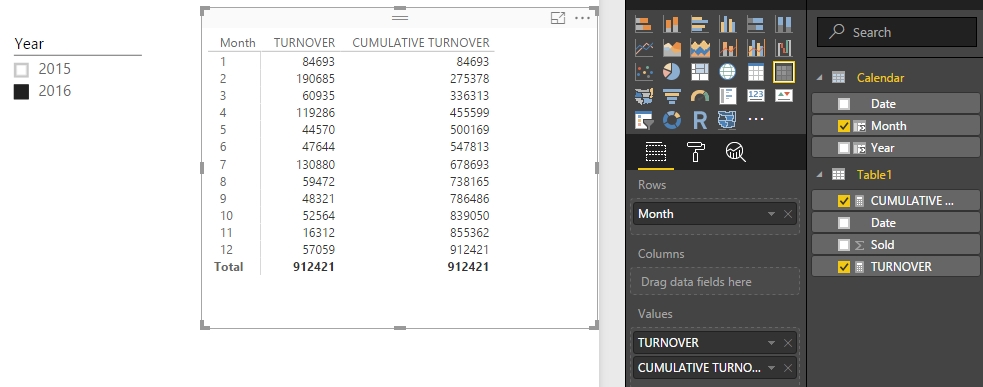This screenshot has height=387, width=983.
Task: Check Year field under Calendar
Action: click(x=844, y=147)
